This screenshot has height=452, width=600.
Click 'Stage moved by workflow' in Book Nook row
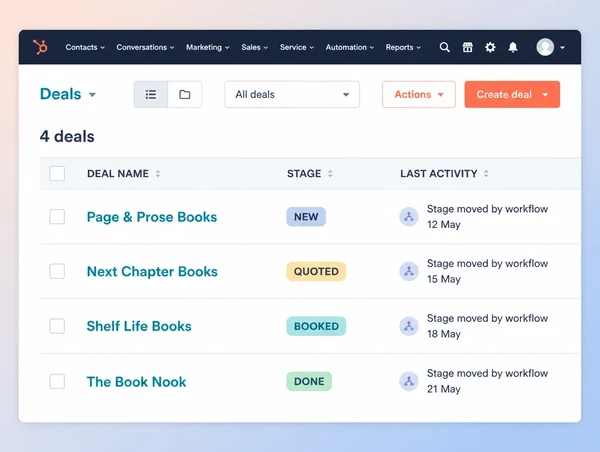(488, 373)
